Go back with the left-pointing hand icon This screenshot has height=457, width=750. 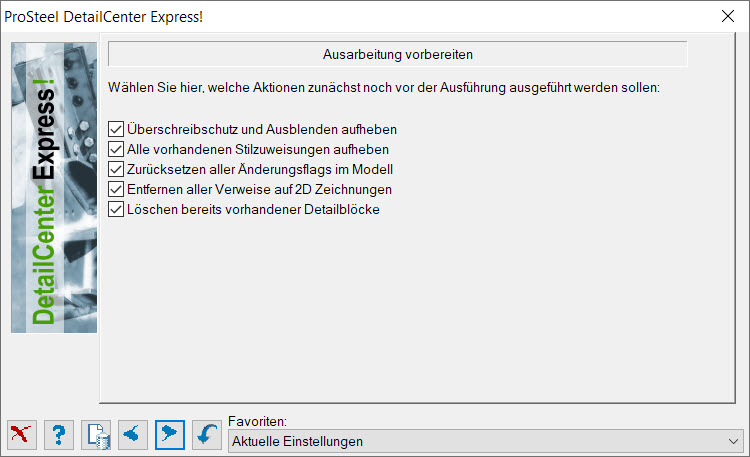tap(133, 435)
